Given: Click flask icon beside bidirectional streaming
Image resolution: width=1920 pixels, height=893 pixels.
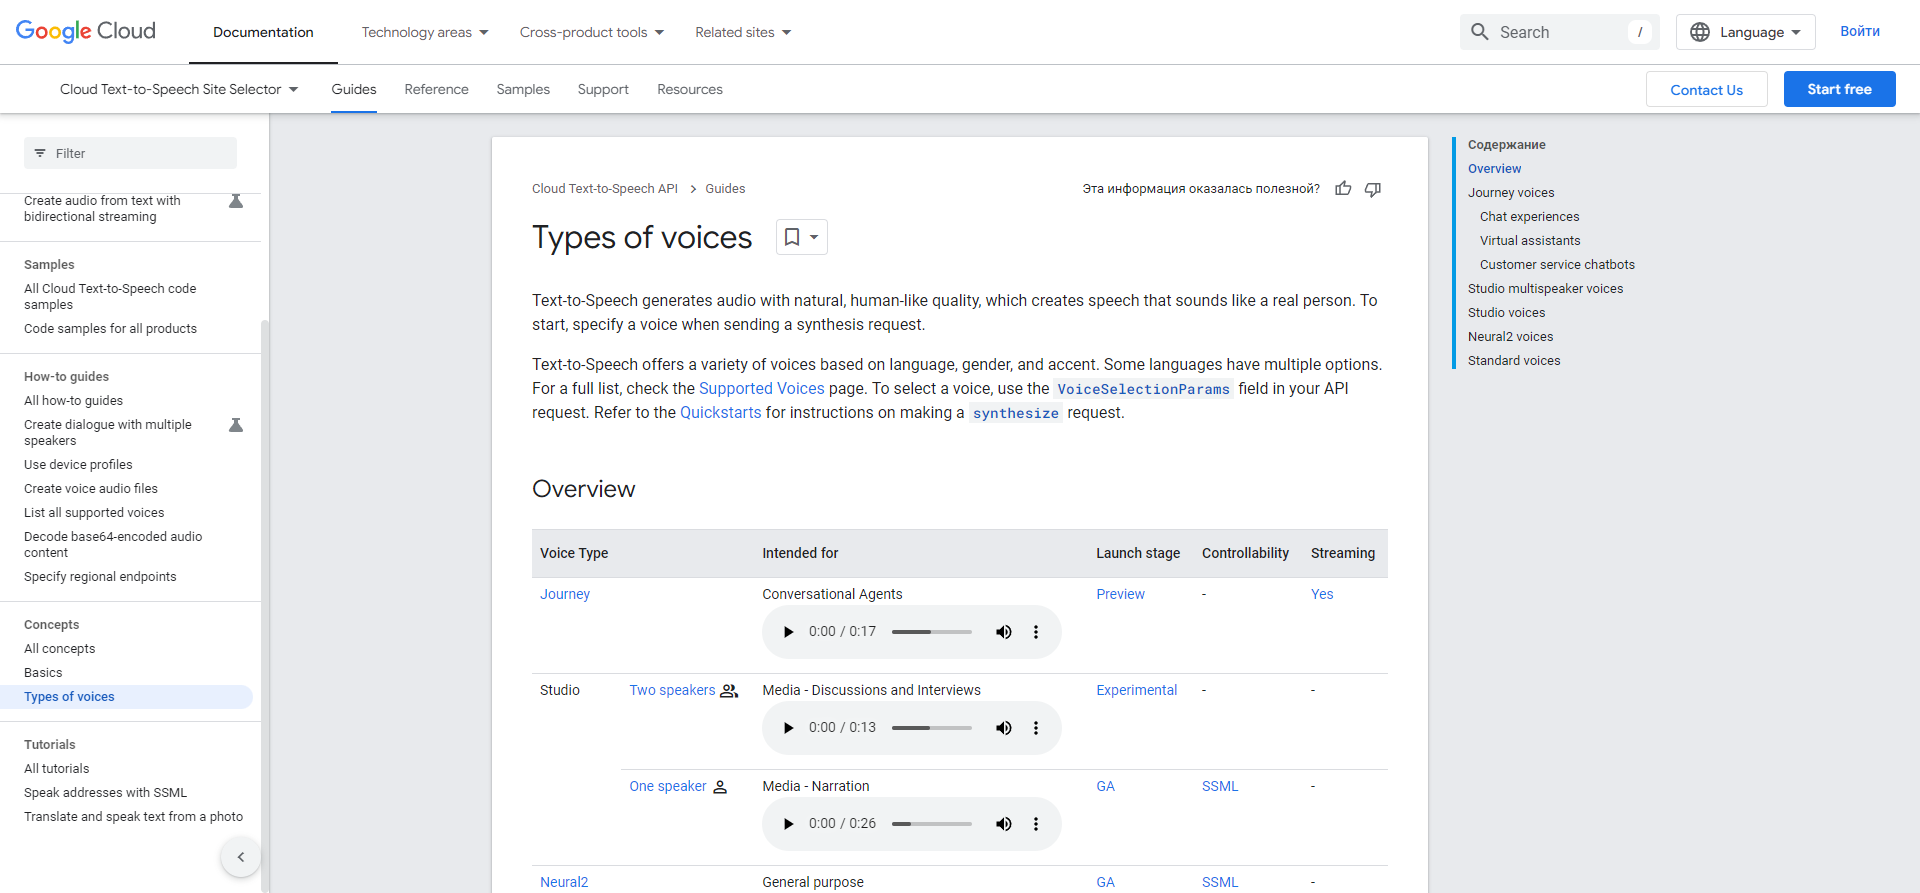Looking at the screenshot, I should pos(236,201).
